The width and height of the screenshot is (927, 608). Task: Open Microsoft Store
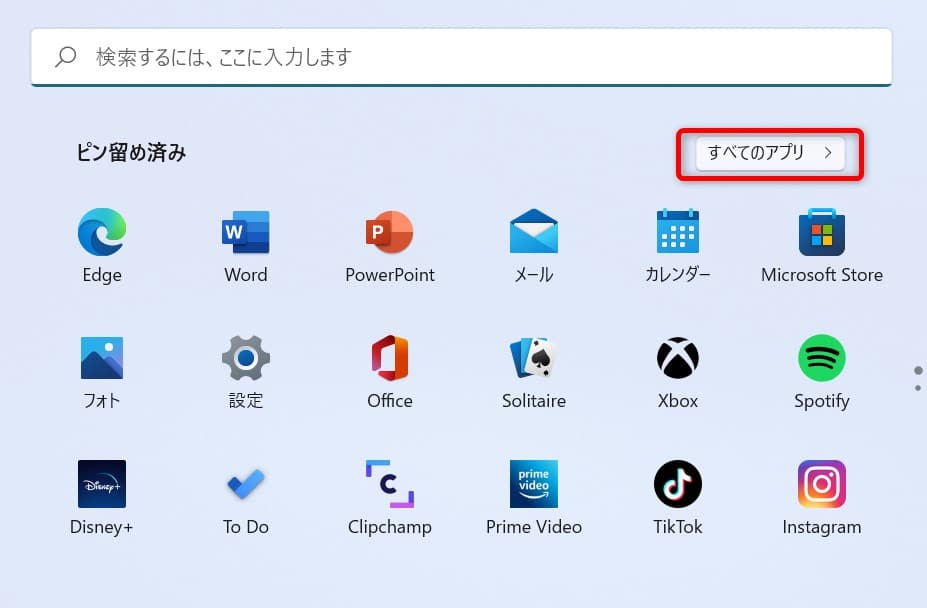tap(822, 233)
